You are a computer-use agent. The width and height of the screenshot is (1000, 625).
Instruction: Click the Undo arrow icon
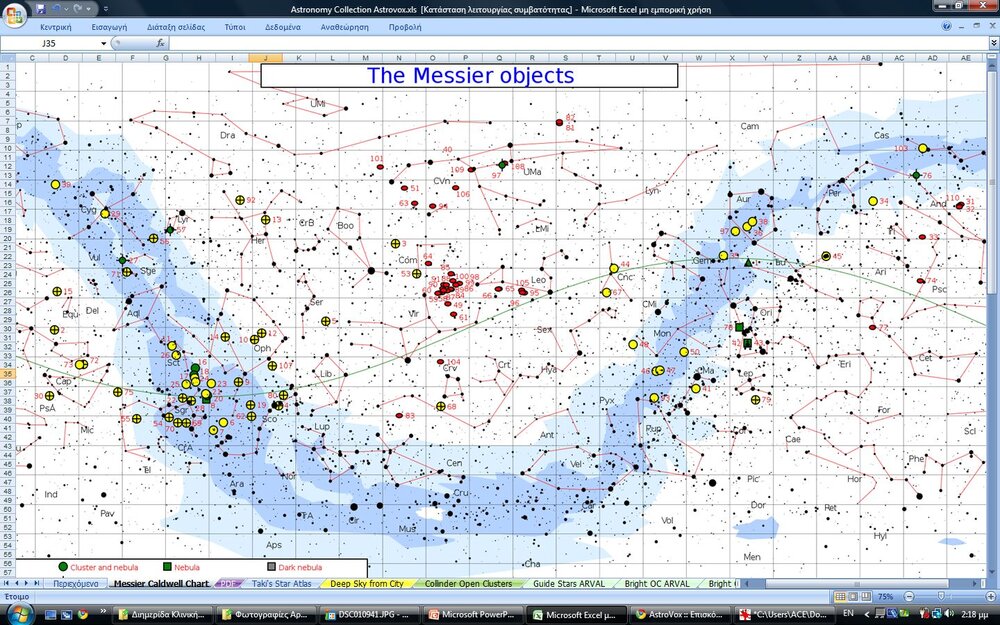[x=56, y=8]
